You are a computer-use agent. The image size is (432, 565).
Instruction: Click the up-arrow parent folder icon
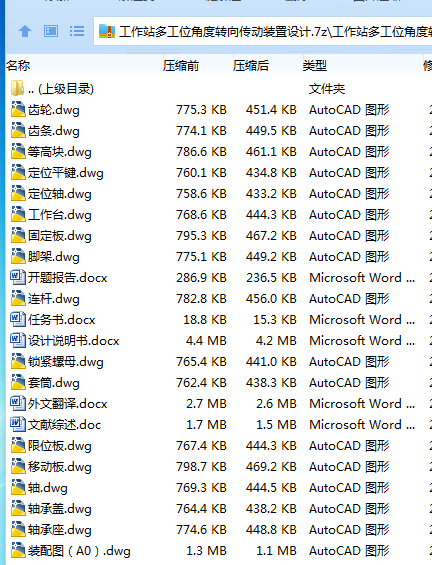pos(25,31)
